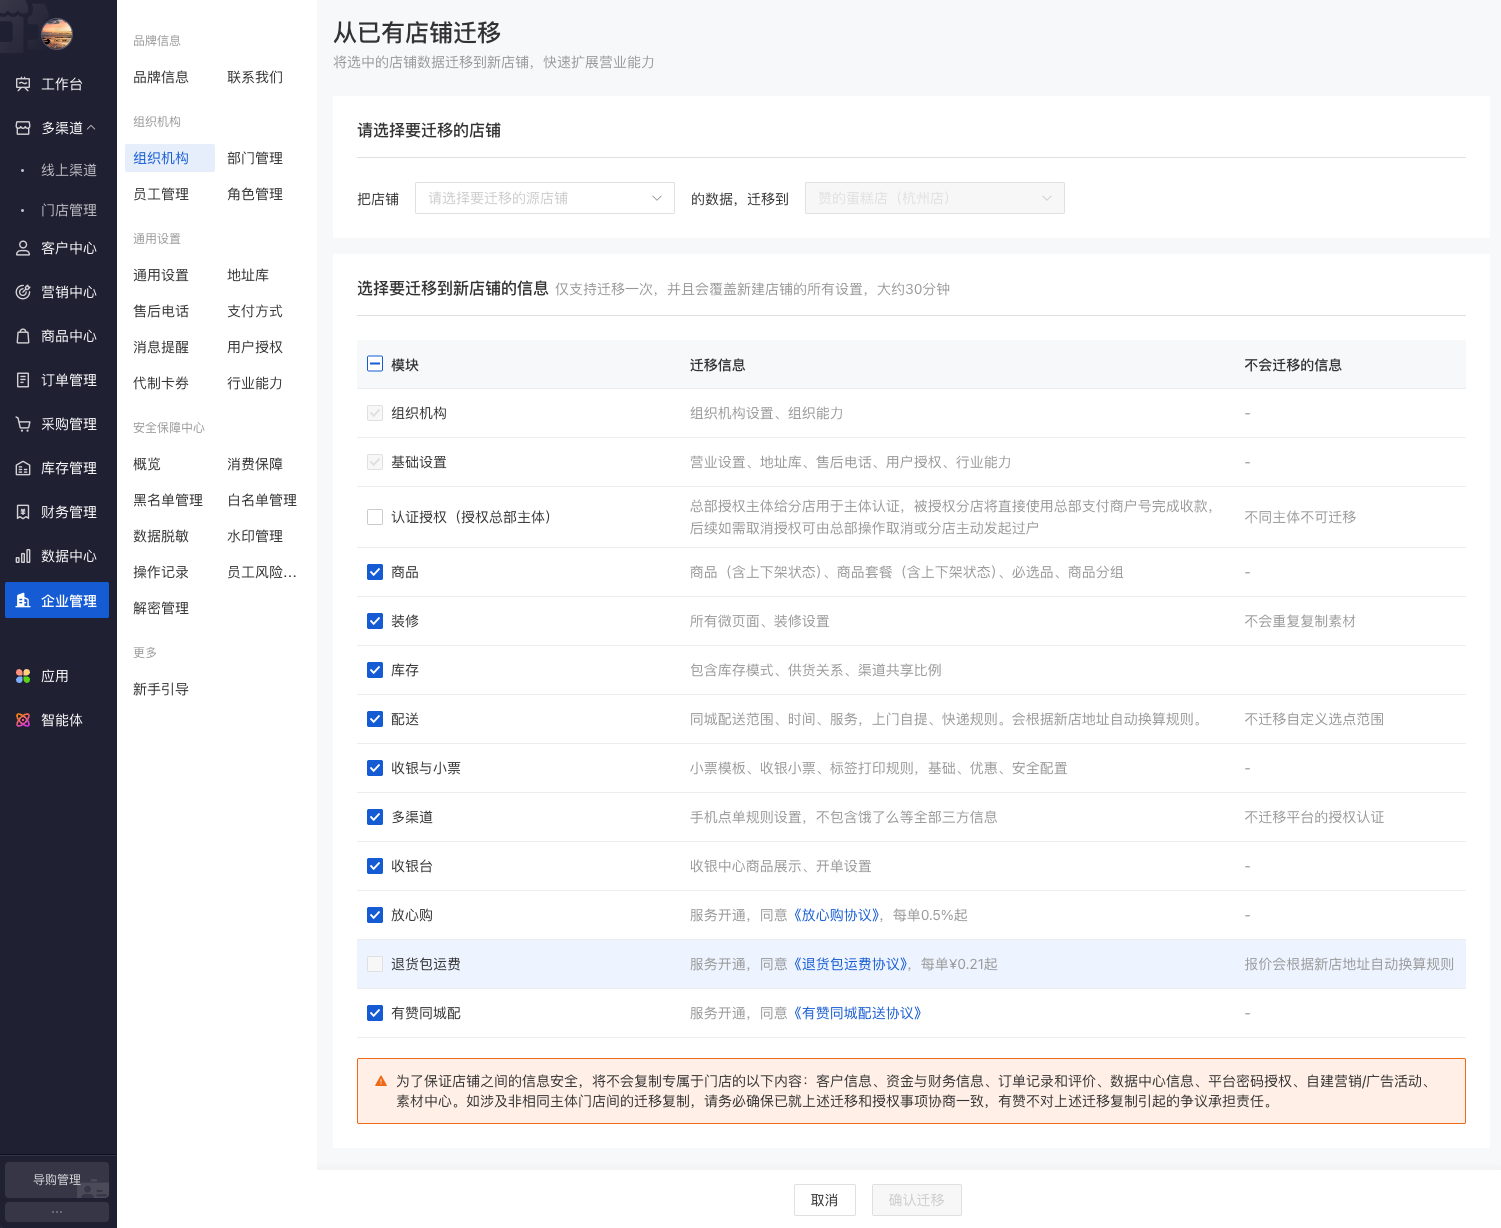Open the 《有赞同城配送协议》 link

[x=857, y=1013]
